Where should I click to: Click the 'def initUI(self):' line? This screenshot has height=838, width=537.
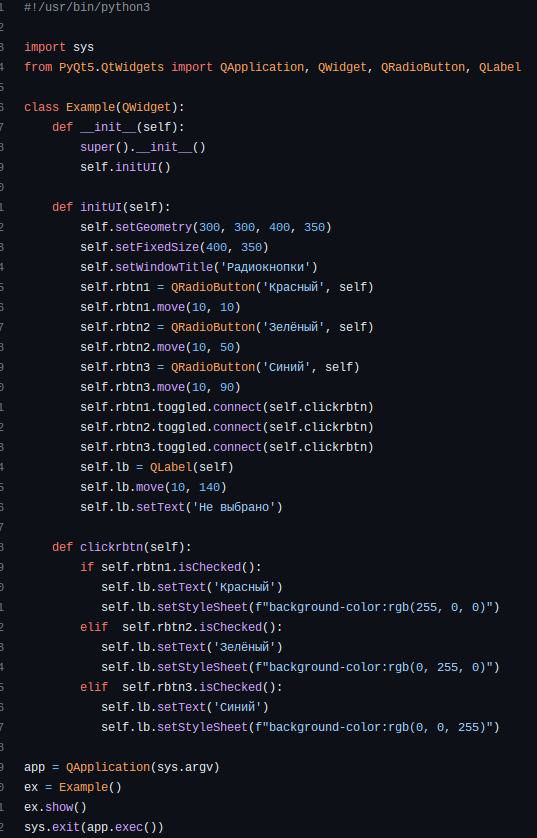tap(111, 207)
